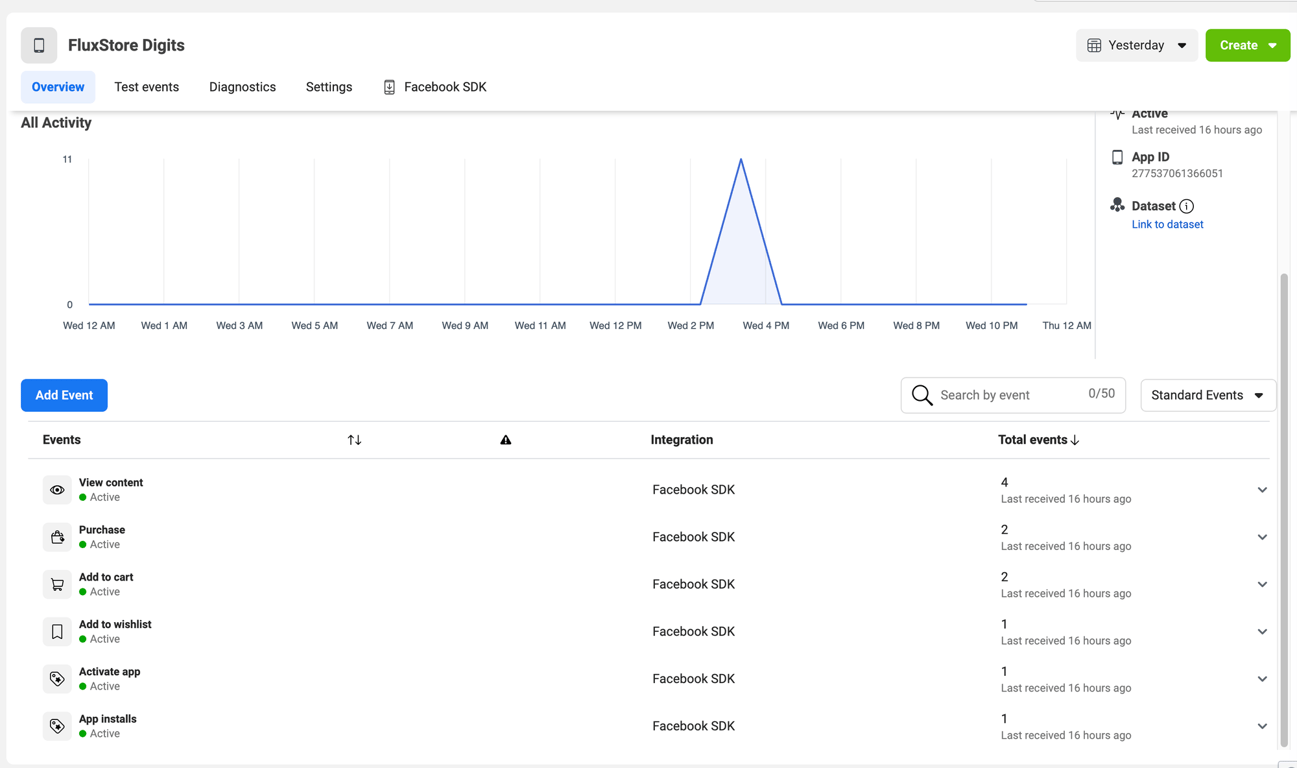Click the Add Event button
This screenshot has width=1297, height=768.
(64, 395)
